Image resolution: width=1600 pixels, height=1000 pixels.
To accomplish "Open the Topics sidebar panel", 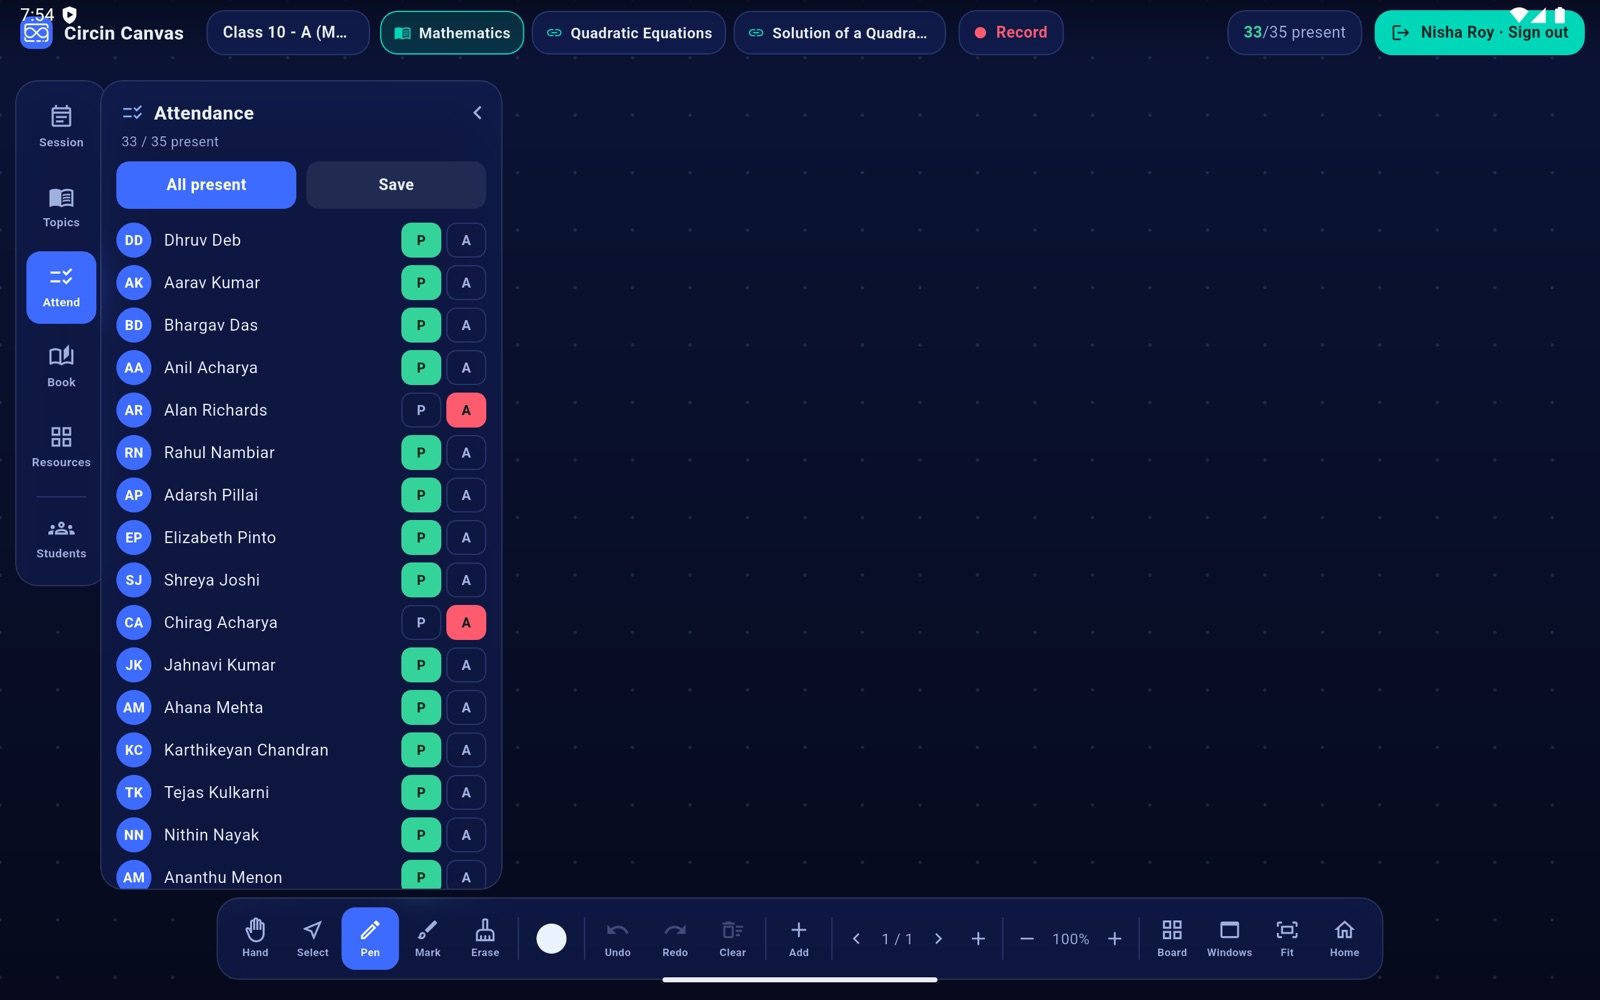I will tap(61, 207).
